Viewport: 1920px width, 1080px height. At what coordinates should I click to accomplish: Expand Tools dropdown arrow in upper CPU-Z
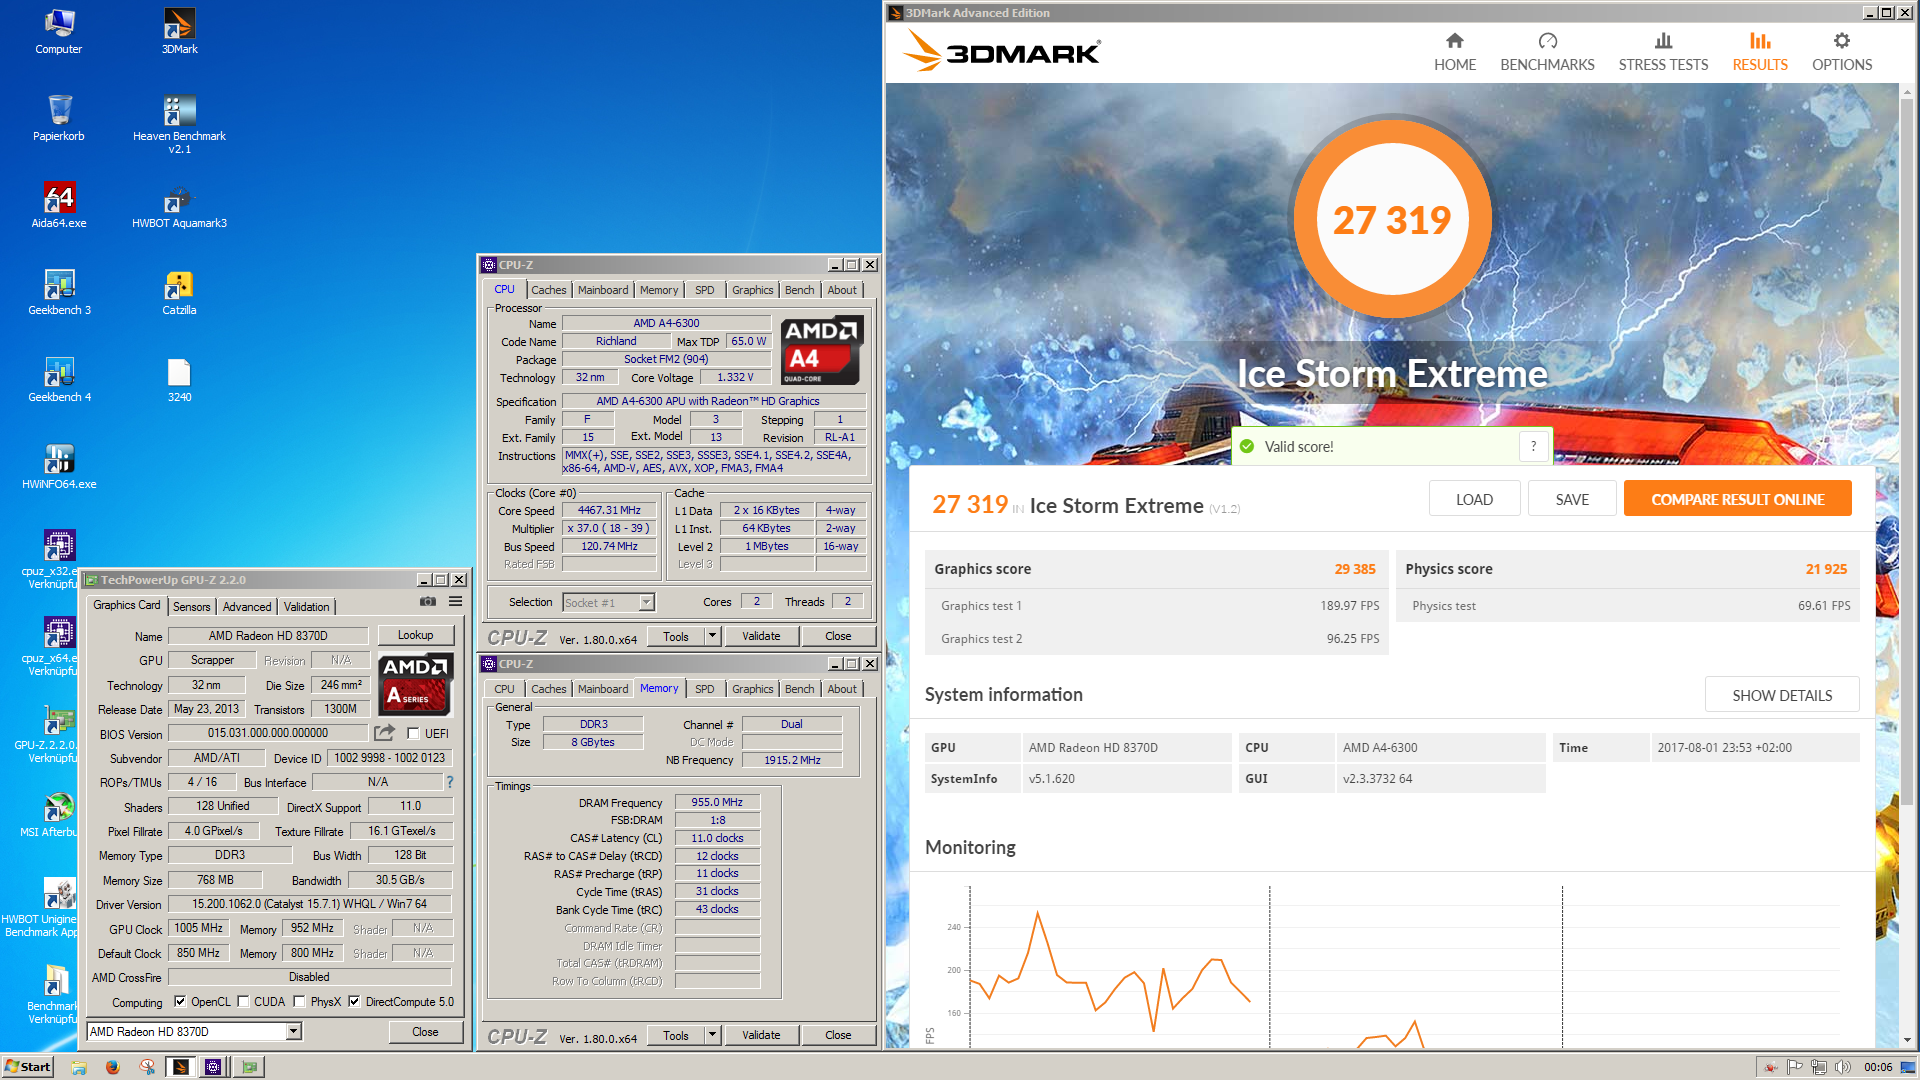(x=712, y=636)
